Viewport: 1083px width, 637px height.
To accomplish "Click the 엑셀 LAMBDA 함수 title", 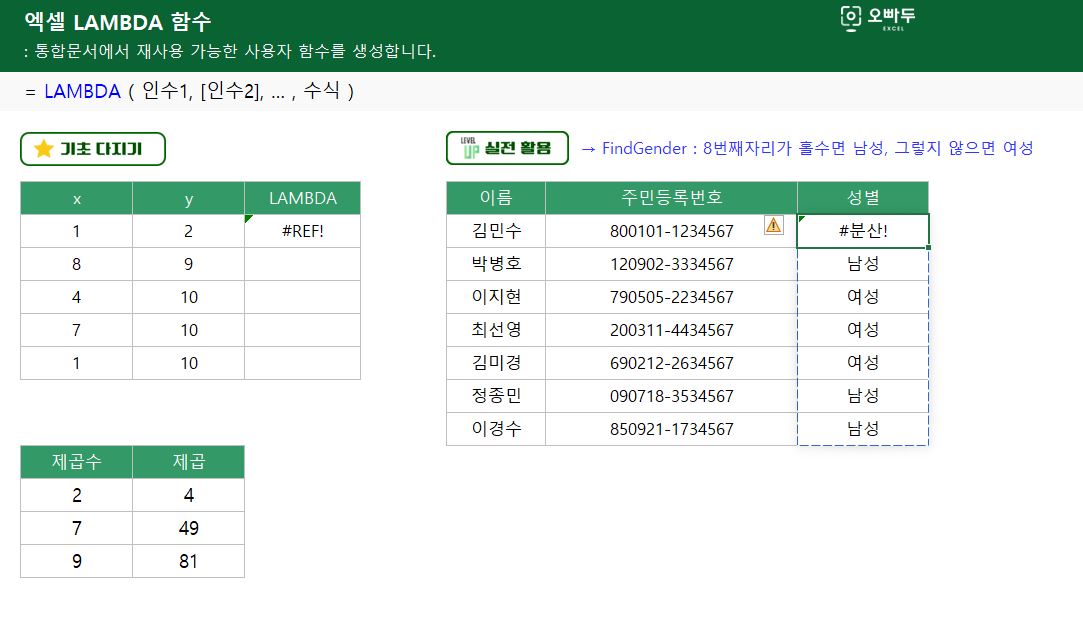I will (x=118, y=21).
